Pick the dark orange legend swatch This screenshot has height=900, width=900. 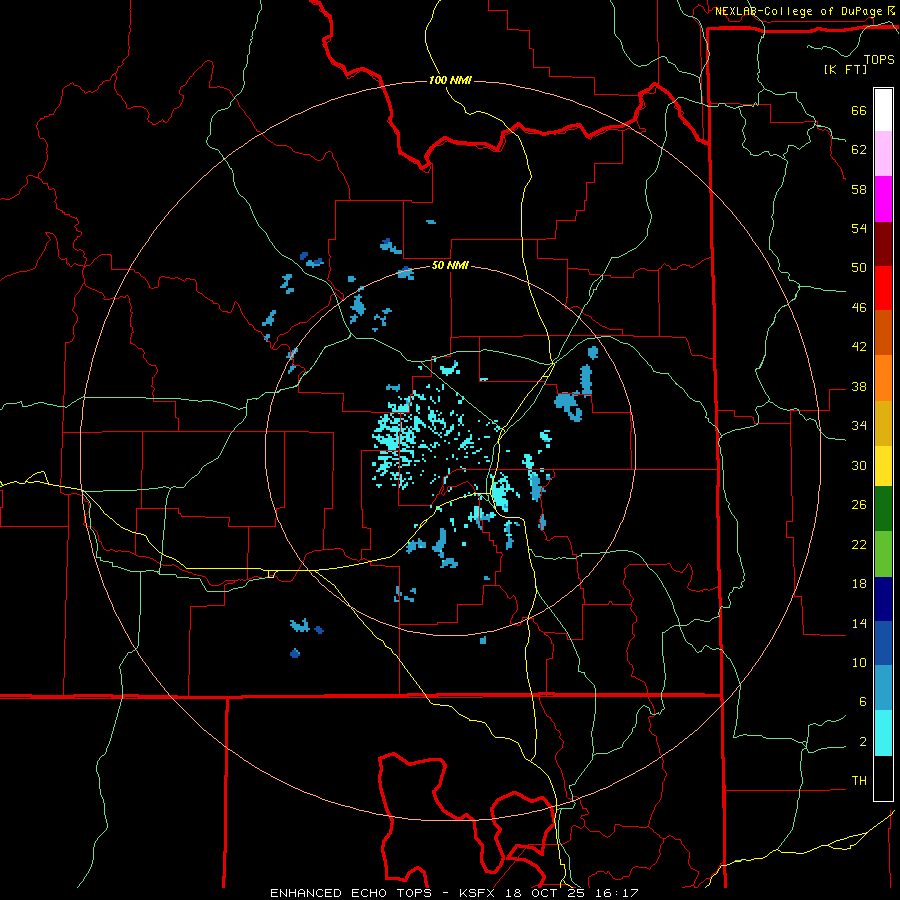coord(883,332)
